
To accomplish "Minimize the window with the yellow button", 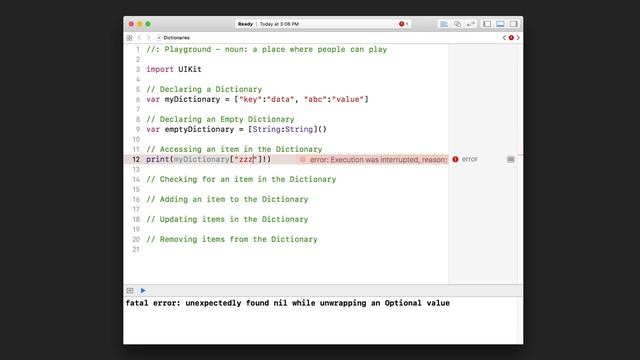I will click(140, 24).
